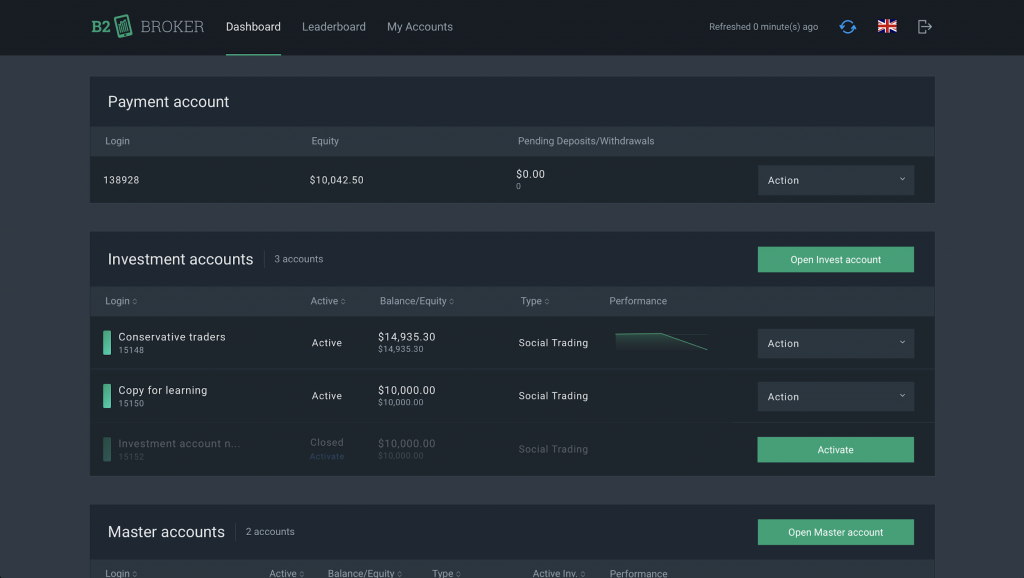This screenshot has height=578, width=1024.
Task: Click the Payment account heading
Action: pyautogui.click(x=168, y=102)
